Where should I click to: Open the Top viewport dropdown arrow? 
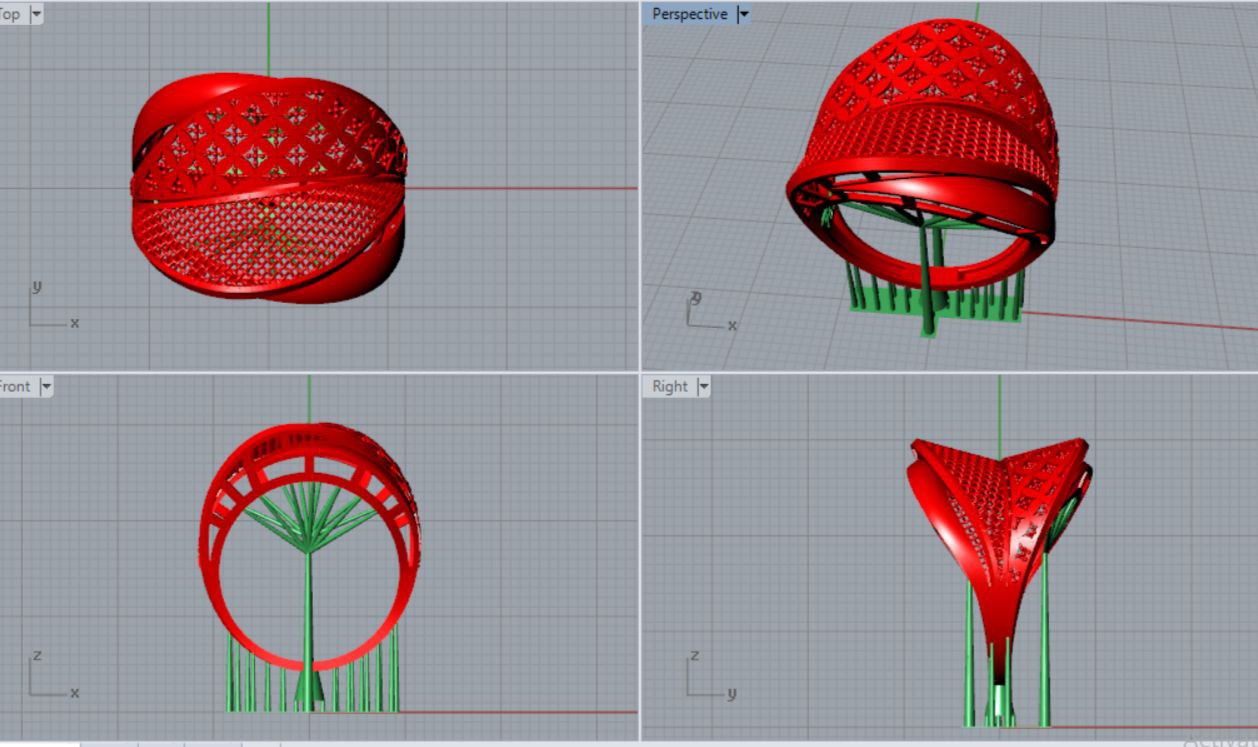(37, 14)
